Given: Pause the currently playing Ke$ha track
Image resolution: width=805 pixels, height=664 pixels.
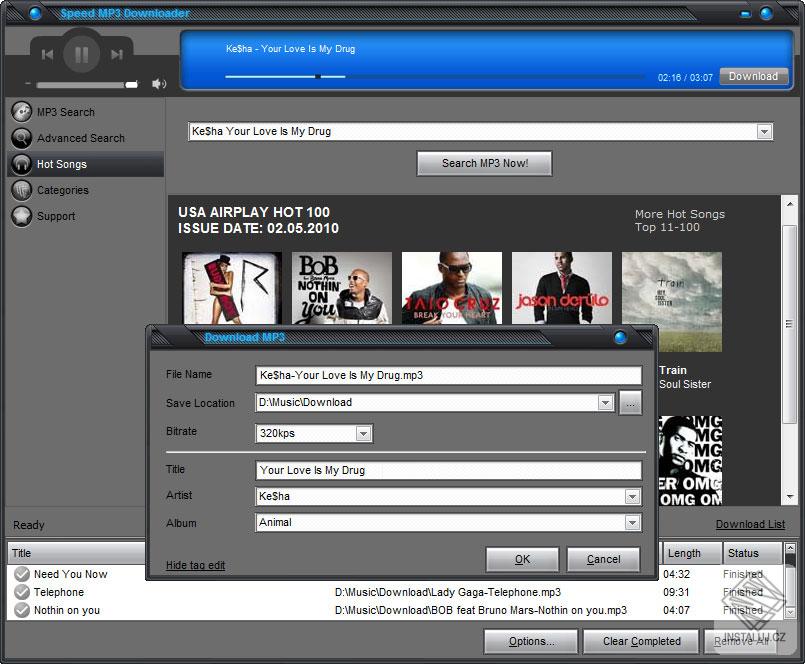Looking at the screenshot, I should 81,55.
